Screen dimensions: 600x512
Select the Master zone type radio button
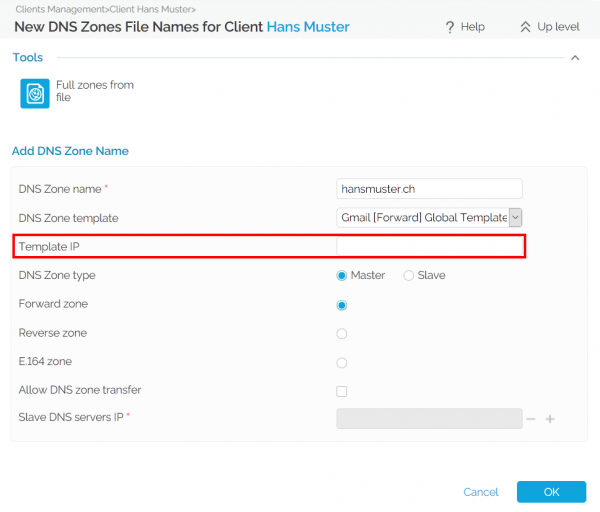pos(342,275)
